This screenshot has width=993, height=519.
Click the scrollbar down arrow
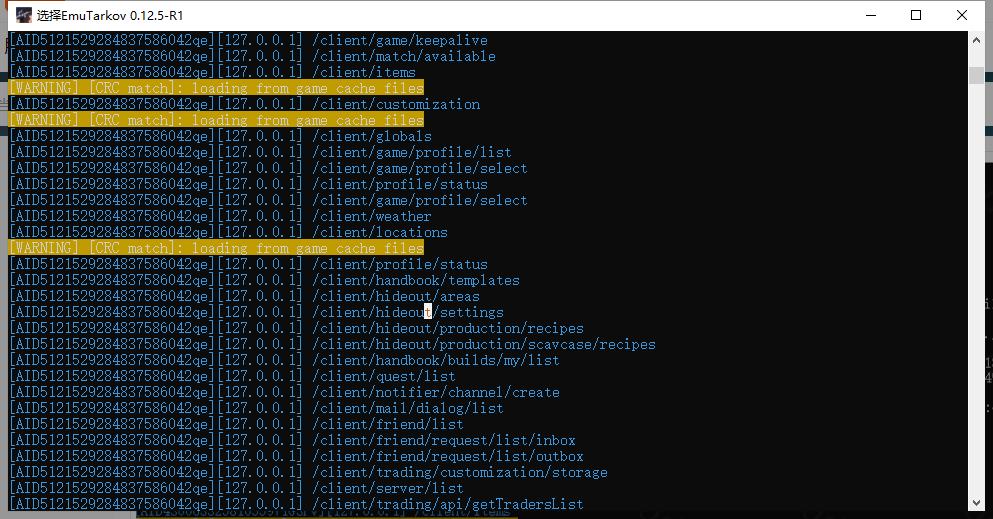coord(976,503)
